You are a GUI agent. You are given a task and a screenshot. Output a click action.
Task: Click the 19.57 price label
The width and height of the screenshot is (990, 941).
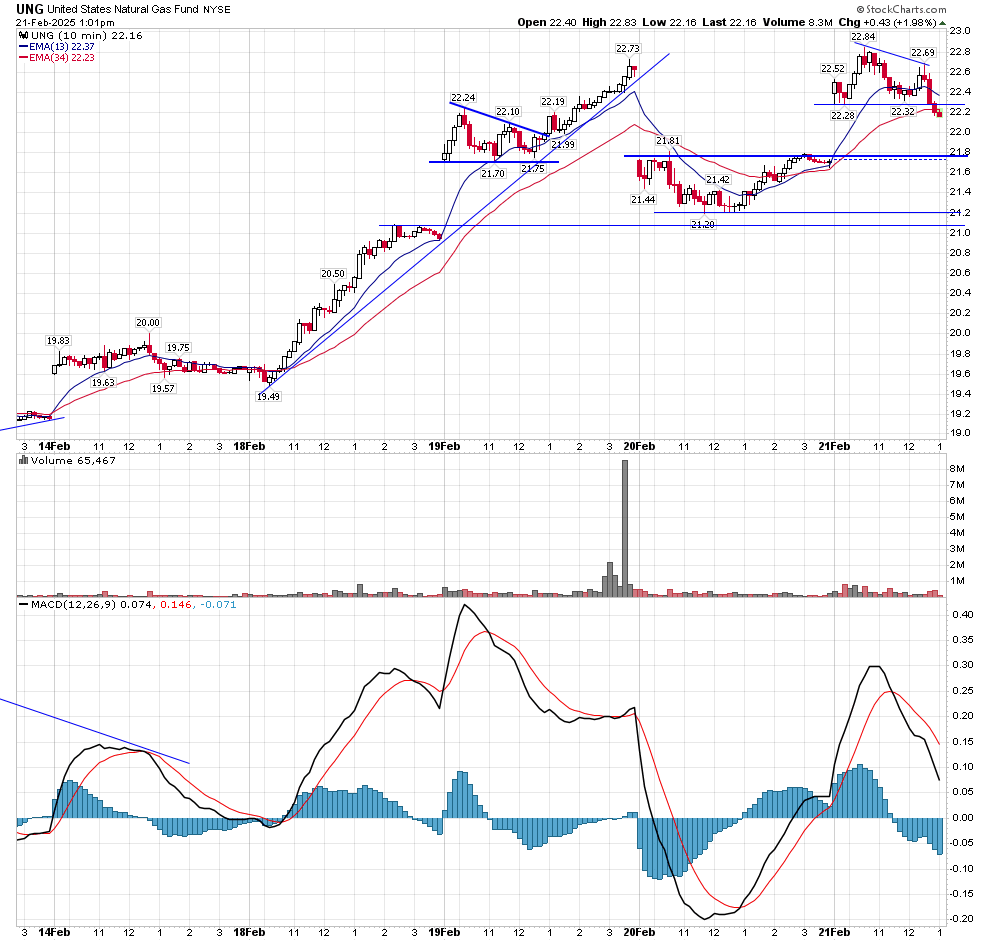pyautogui.click(x=163, y=388)
